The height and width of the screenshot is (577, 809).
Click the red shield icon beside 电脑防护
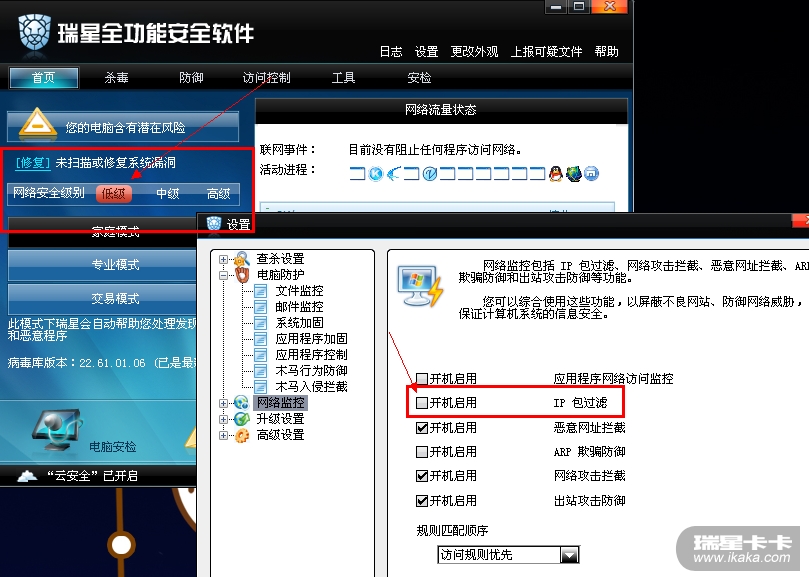(241, 275)
